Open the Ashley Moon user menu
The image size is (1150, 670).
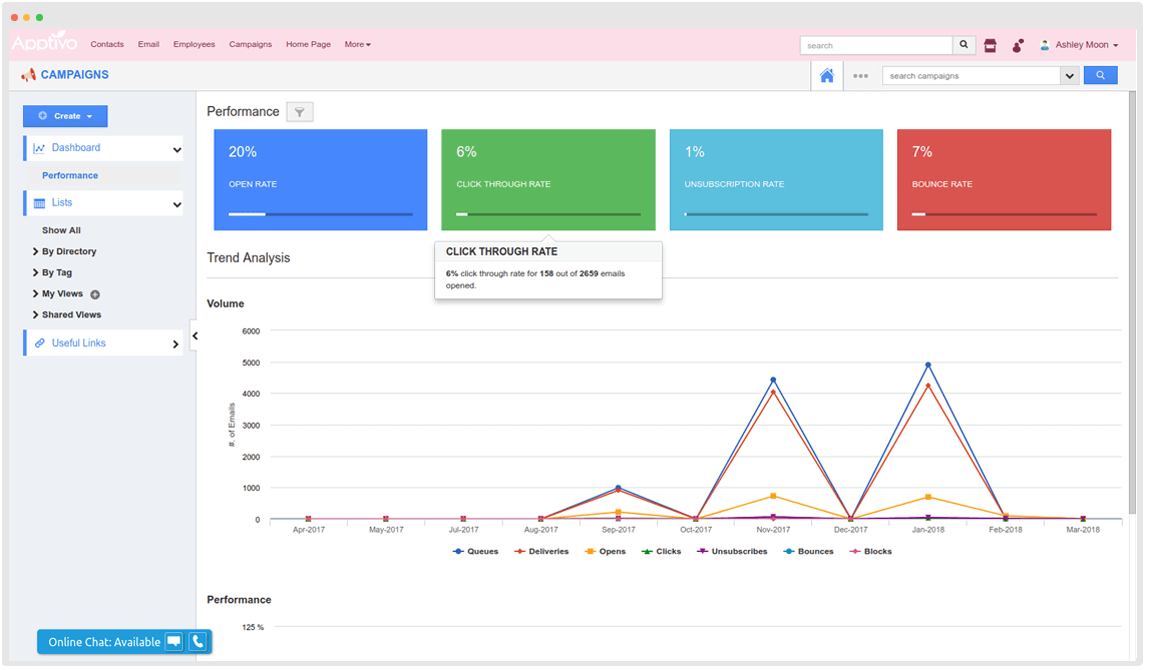click(x=1079, y=45)
